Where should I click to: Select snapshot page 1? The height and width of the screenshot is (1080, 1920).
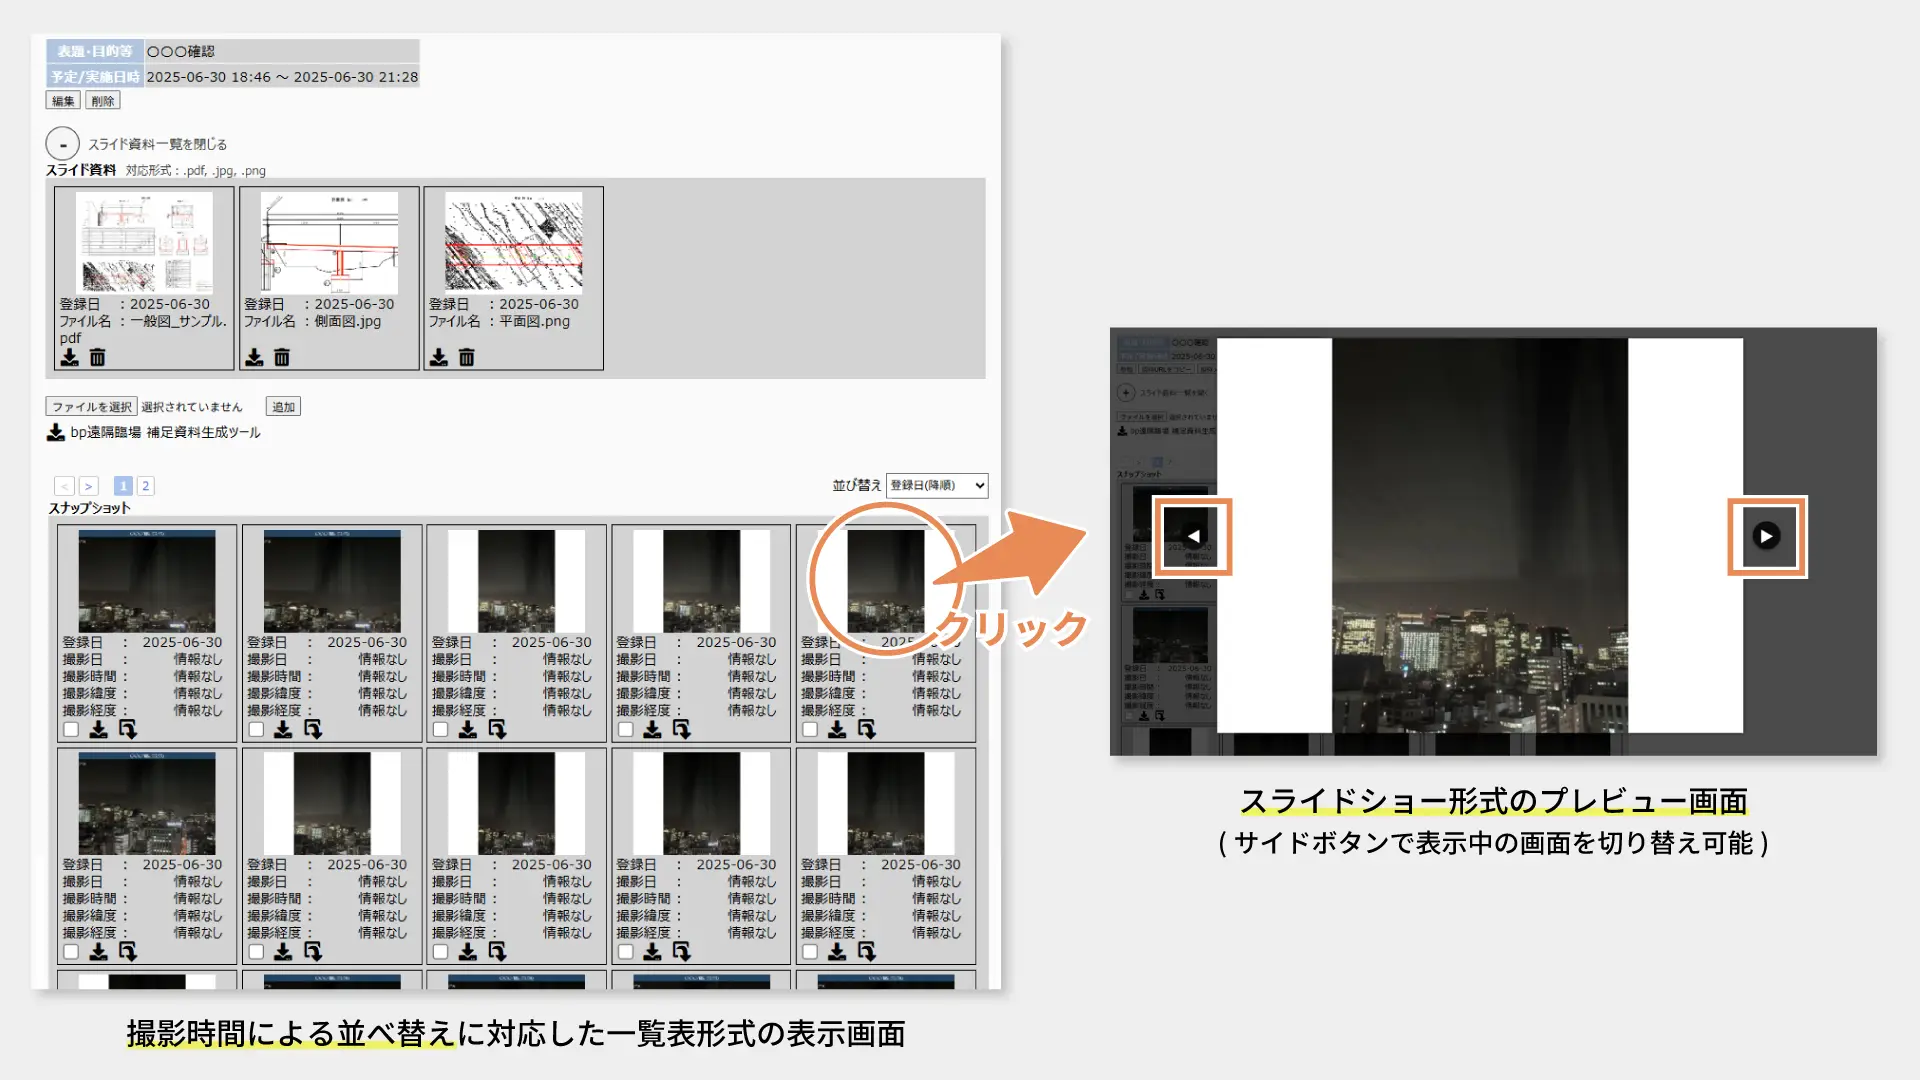[123, 486]
